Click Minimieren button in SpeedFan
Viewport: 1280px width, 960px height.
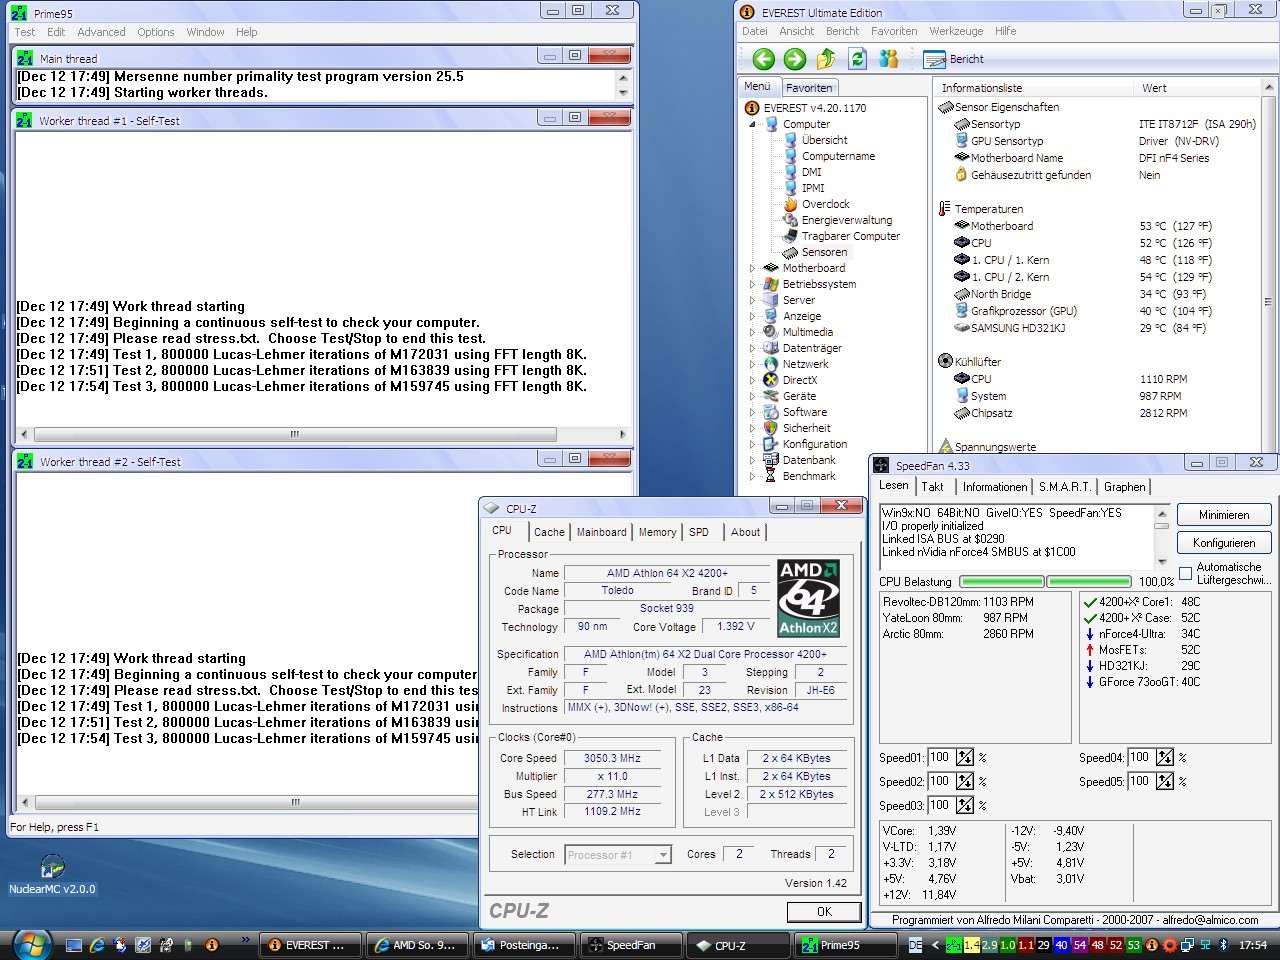(x=1224, y=515)
